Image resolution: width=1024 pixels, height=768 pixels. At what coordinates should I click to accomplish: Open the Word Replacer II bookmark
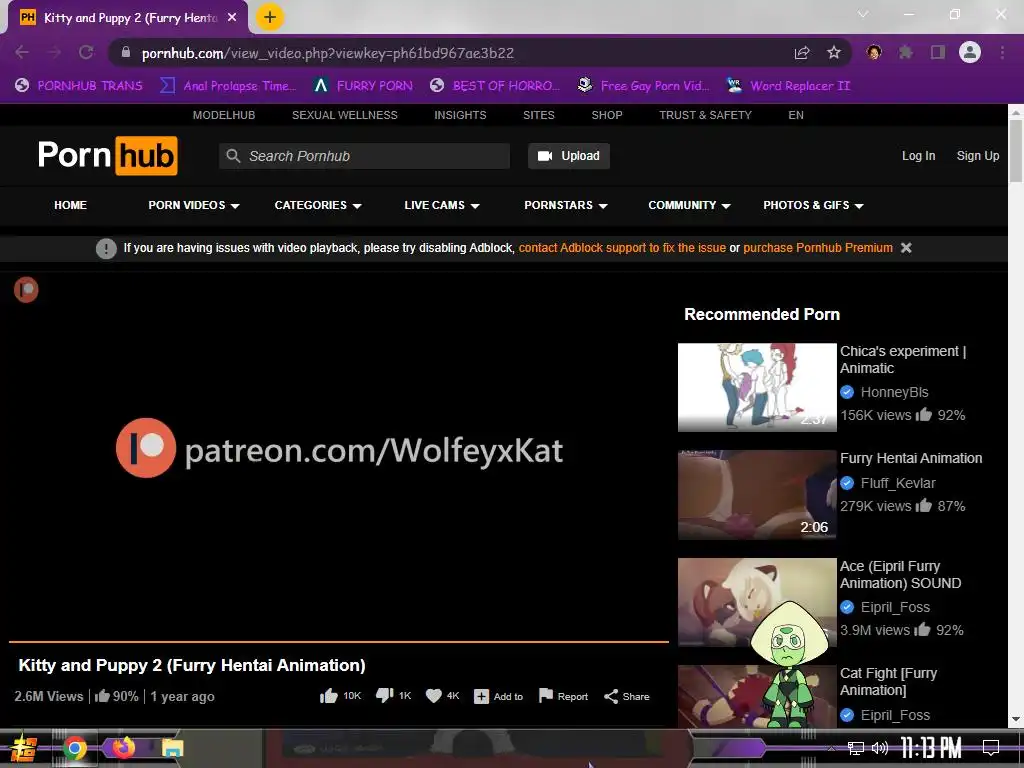point(788,86)
